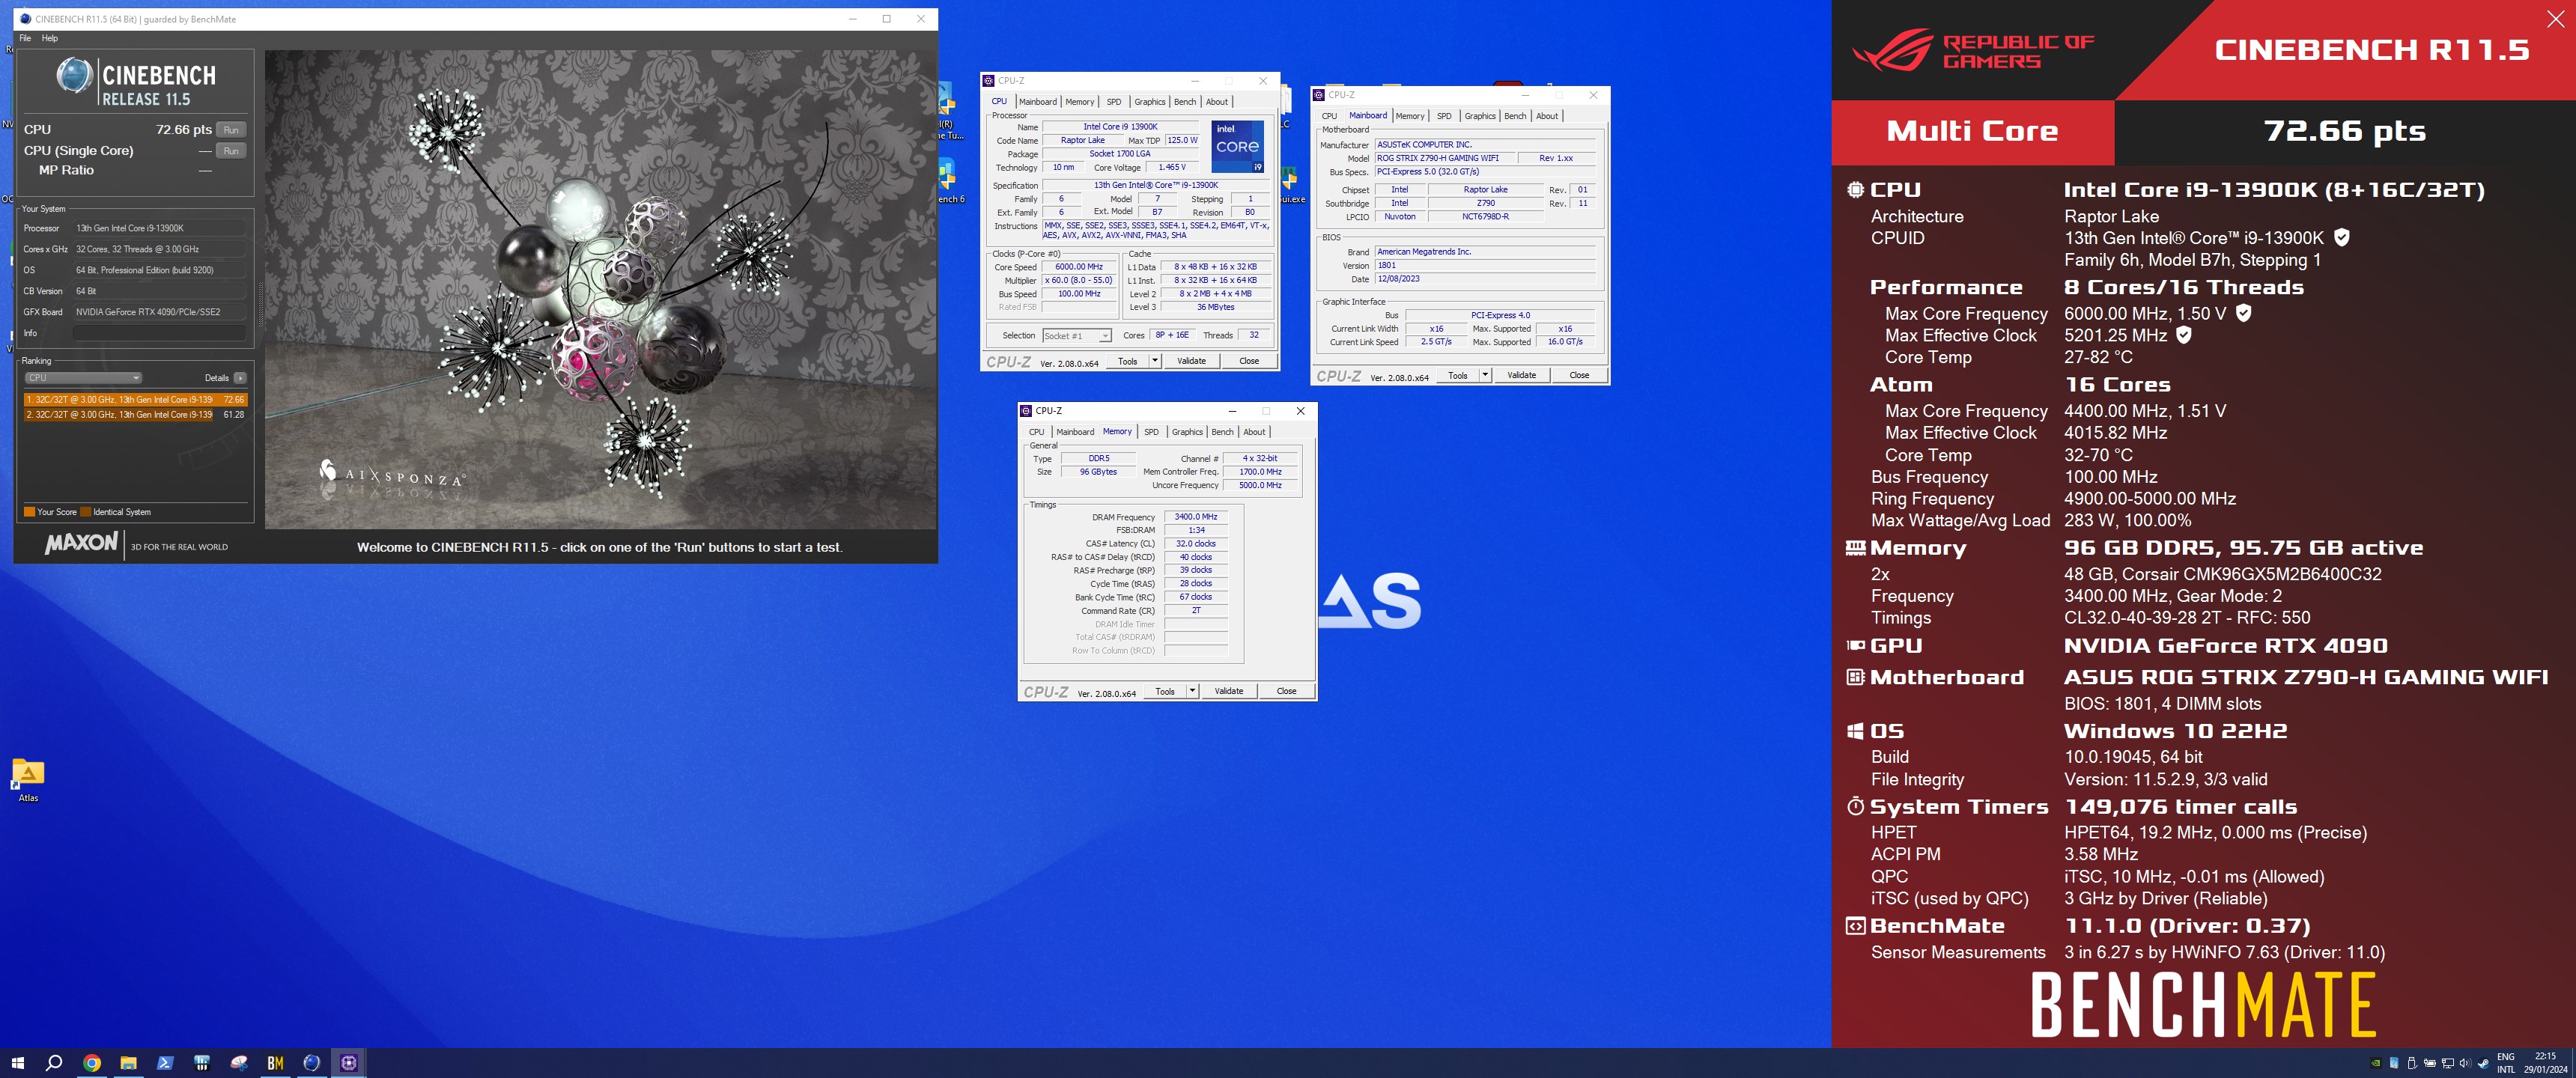Switch to CPU-Z via its taskbar icon

[349, 1063]
